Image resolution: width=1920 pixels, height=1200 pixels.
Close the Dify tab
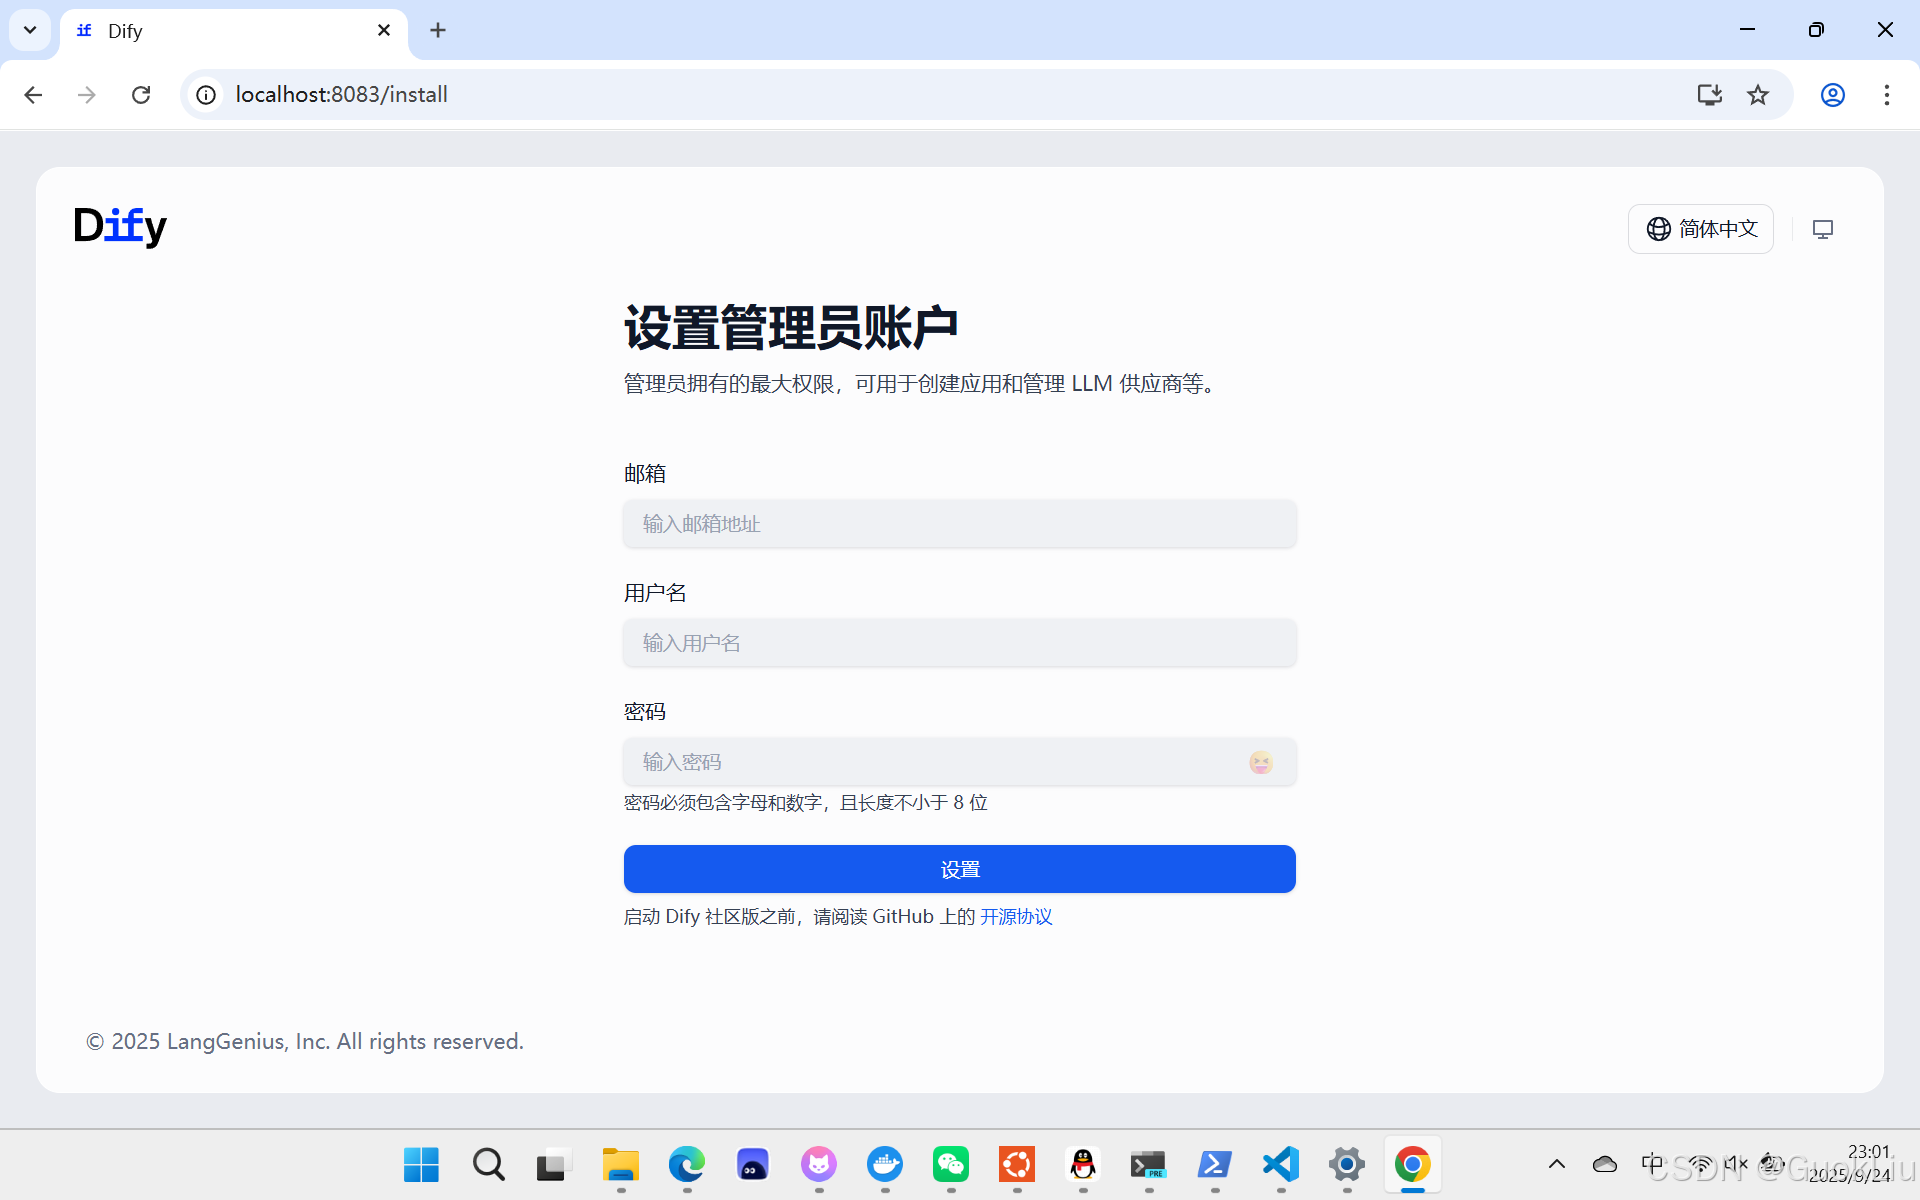click(384, 30)
